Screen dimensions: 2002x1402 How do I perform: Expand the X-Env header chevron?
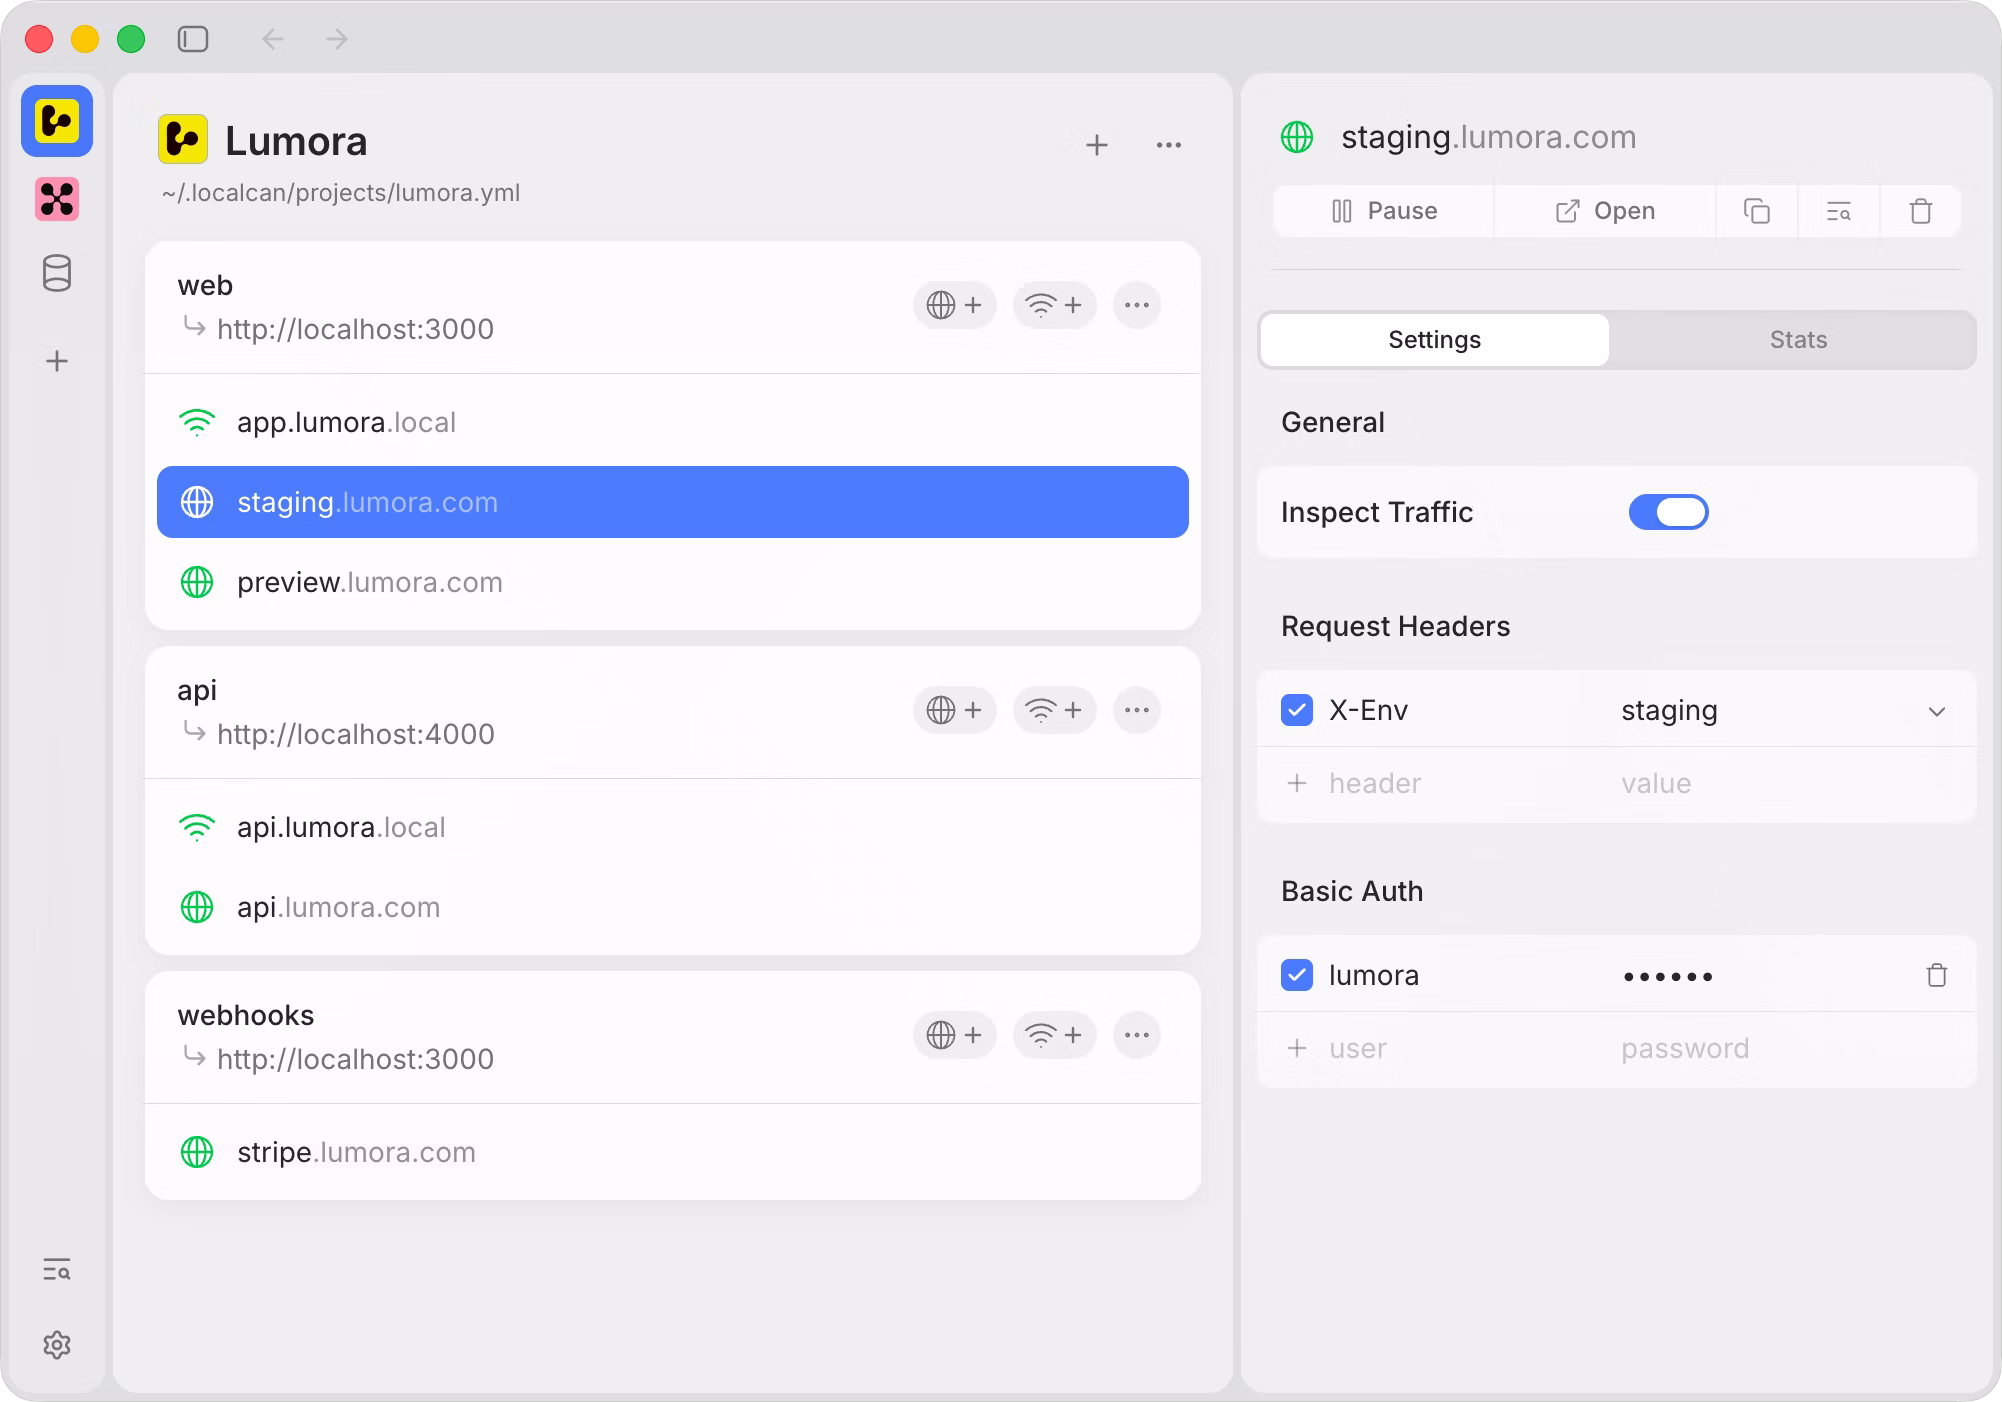1937,711
